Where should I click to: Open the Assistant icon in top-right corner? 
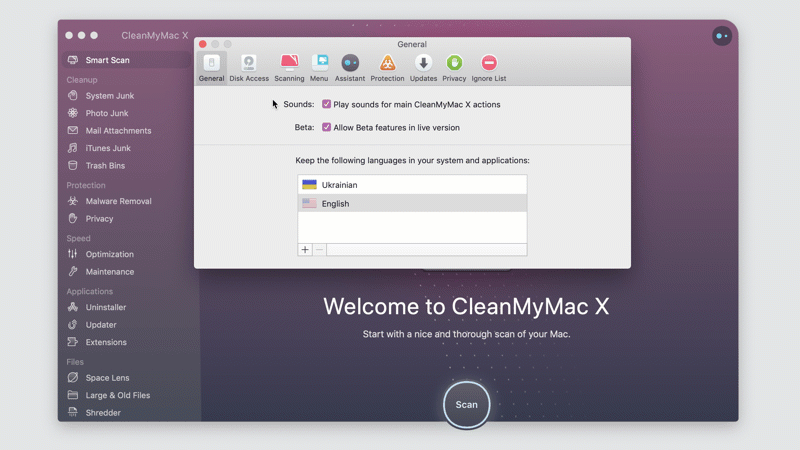(x=722, y=36)
